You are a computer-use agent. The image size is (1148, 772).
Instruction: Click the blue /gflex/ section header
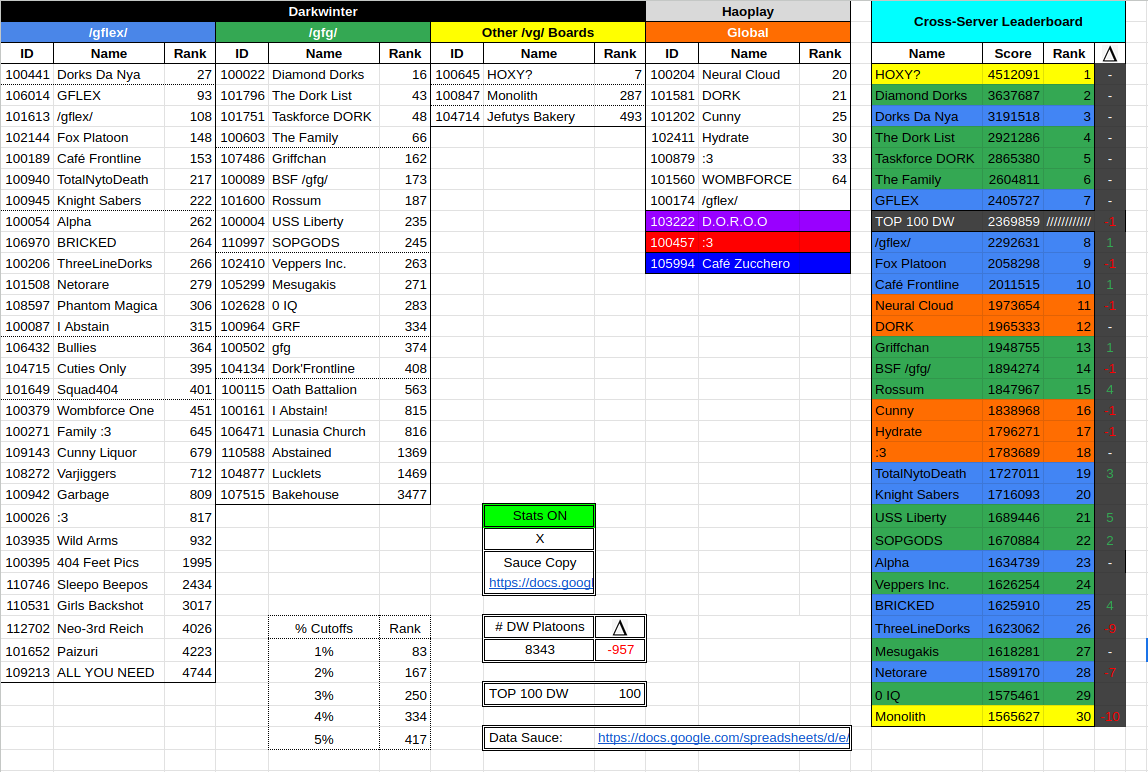(108, 32)
